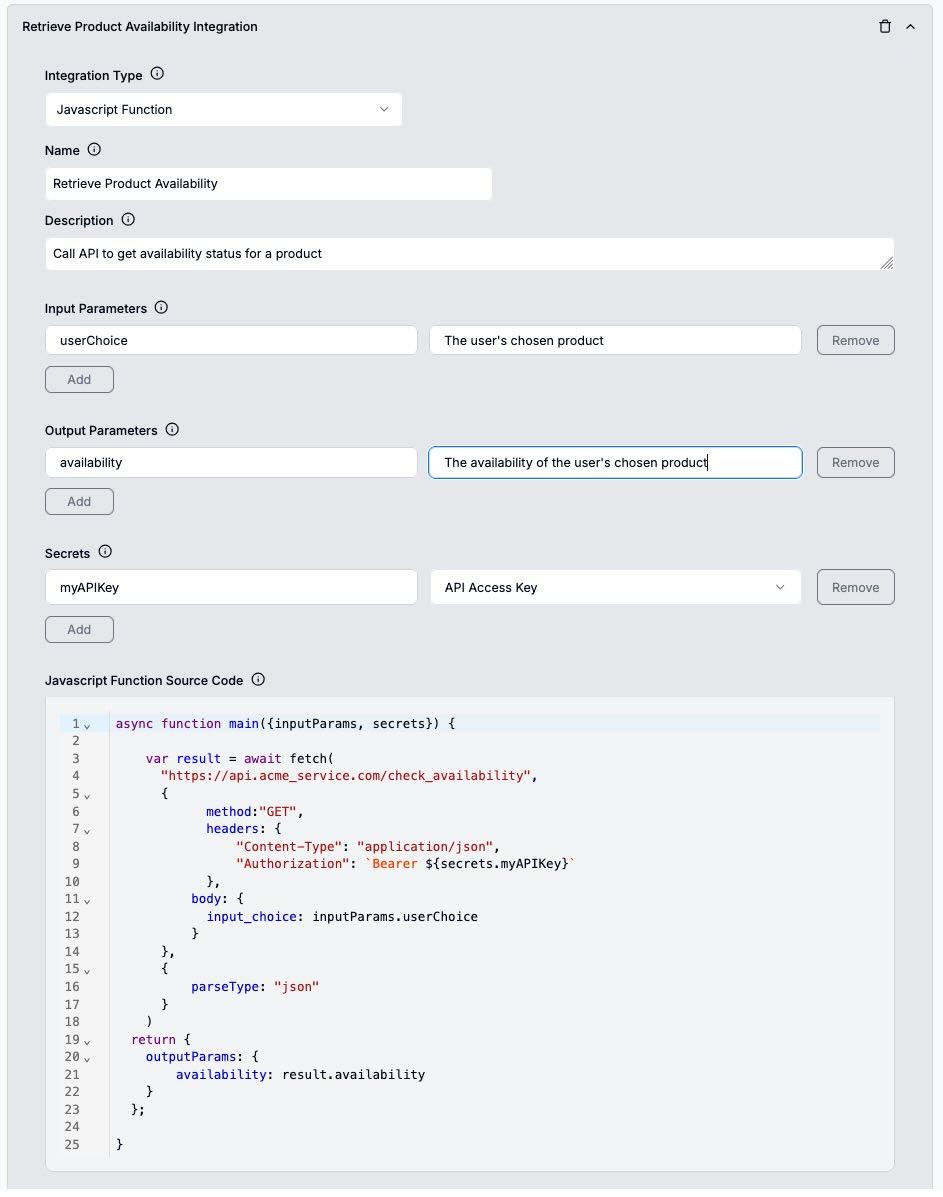Click the userChoice parameter name field
This screenshot has height=1197, width=943.
click(231, 340)
